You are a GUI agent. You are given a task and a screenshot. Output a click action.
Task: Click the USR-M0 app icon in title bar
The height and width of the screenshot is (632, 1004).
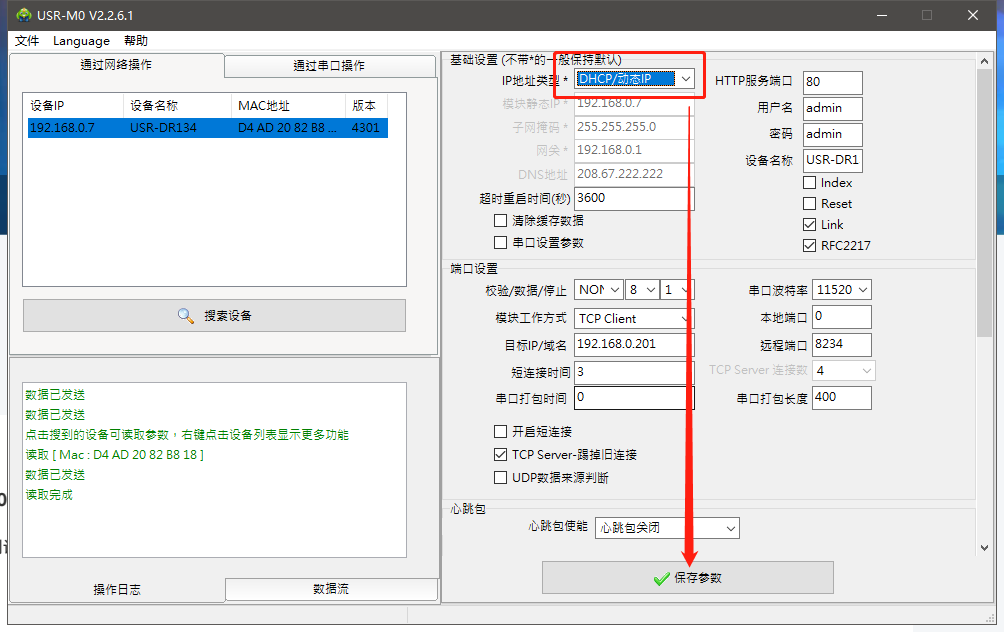click(x=24, y=15)
